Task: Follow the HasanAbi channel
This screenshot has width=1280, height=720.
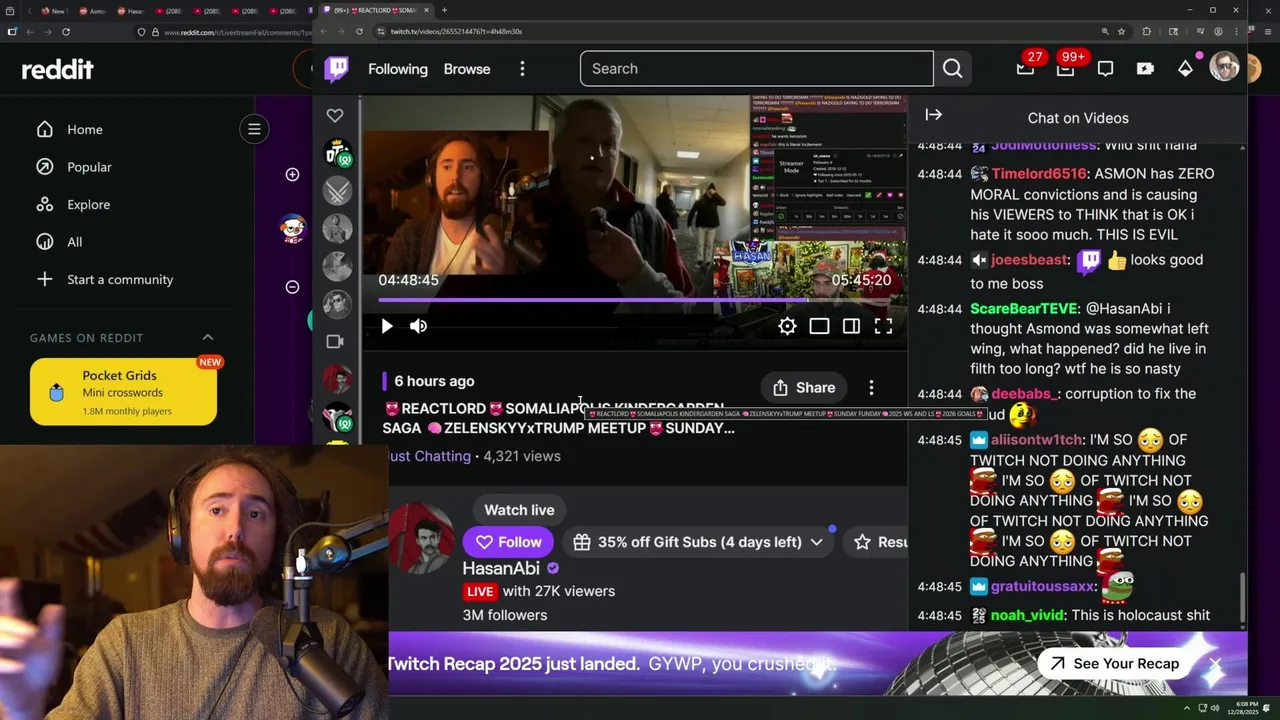Action: (x=508, y=542)
